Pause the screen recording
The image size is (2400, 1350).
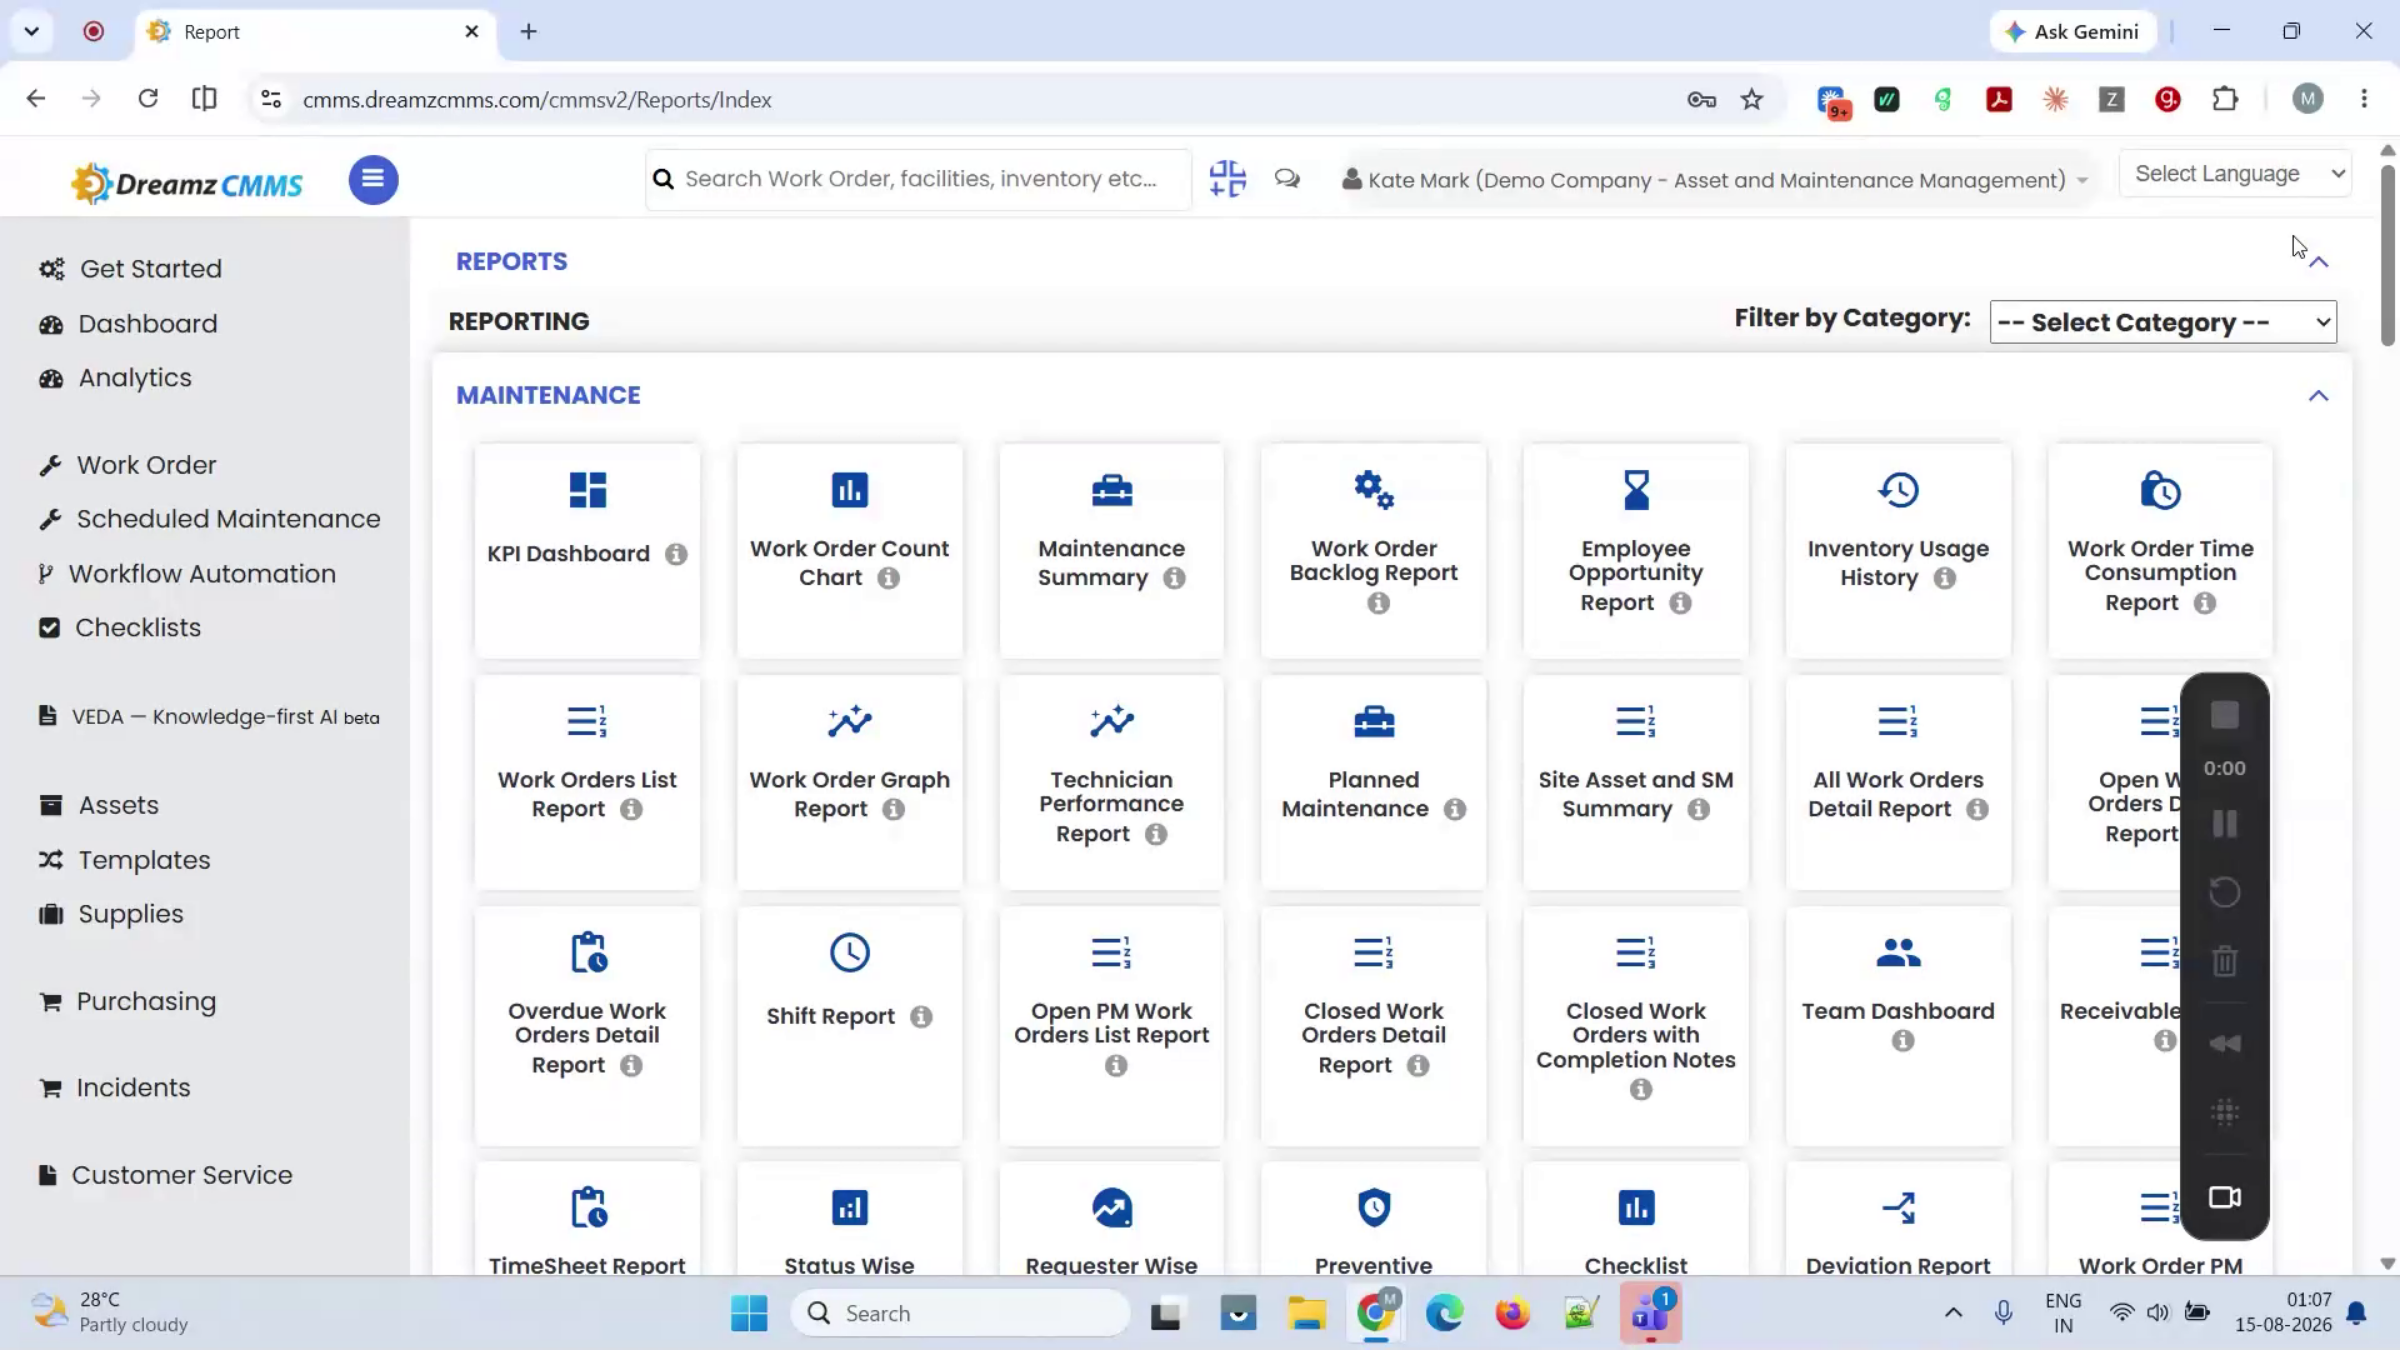tap(2224, 824)
